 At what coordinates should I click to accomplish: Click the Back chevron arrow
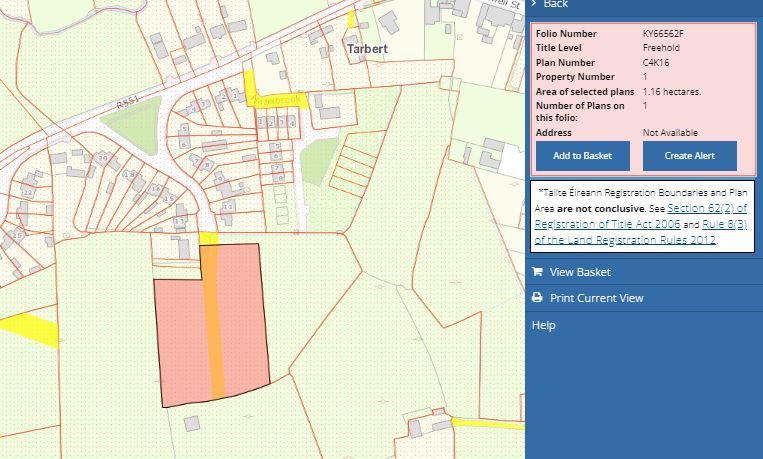(536, 4)
